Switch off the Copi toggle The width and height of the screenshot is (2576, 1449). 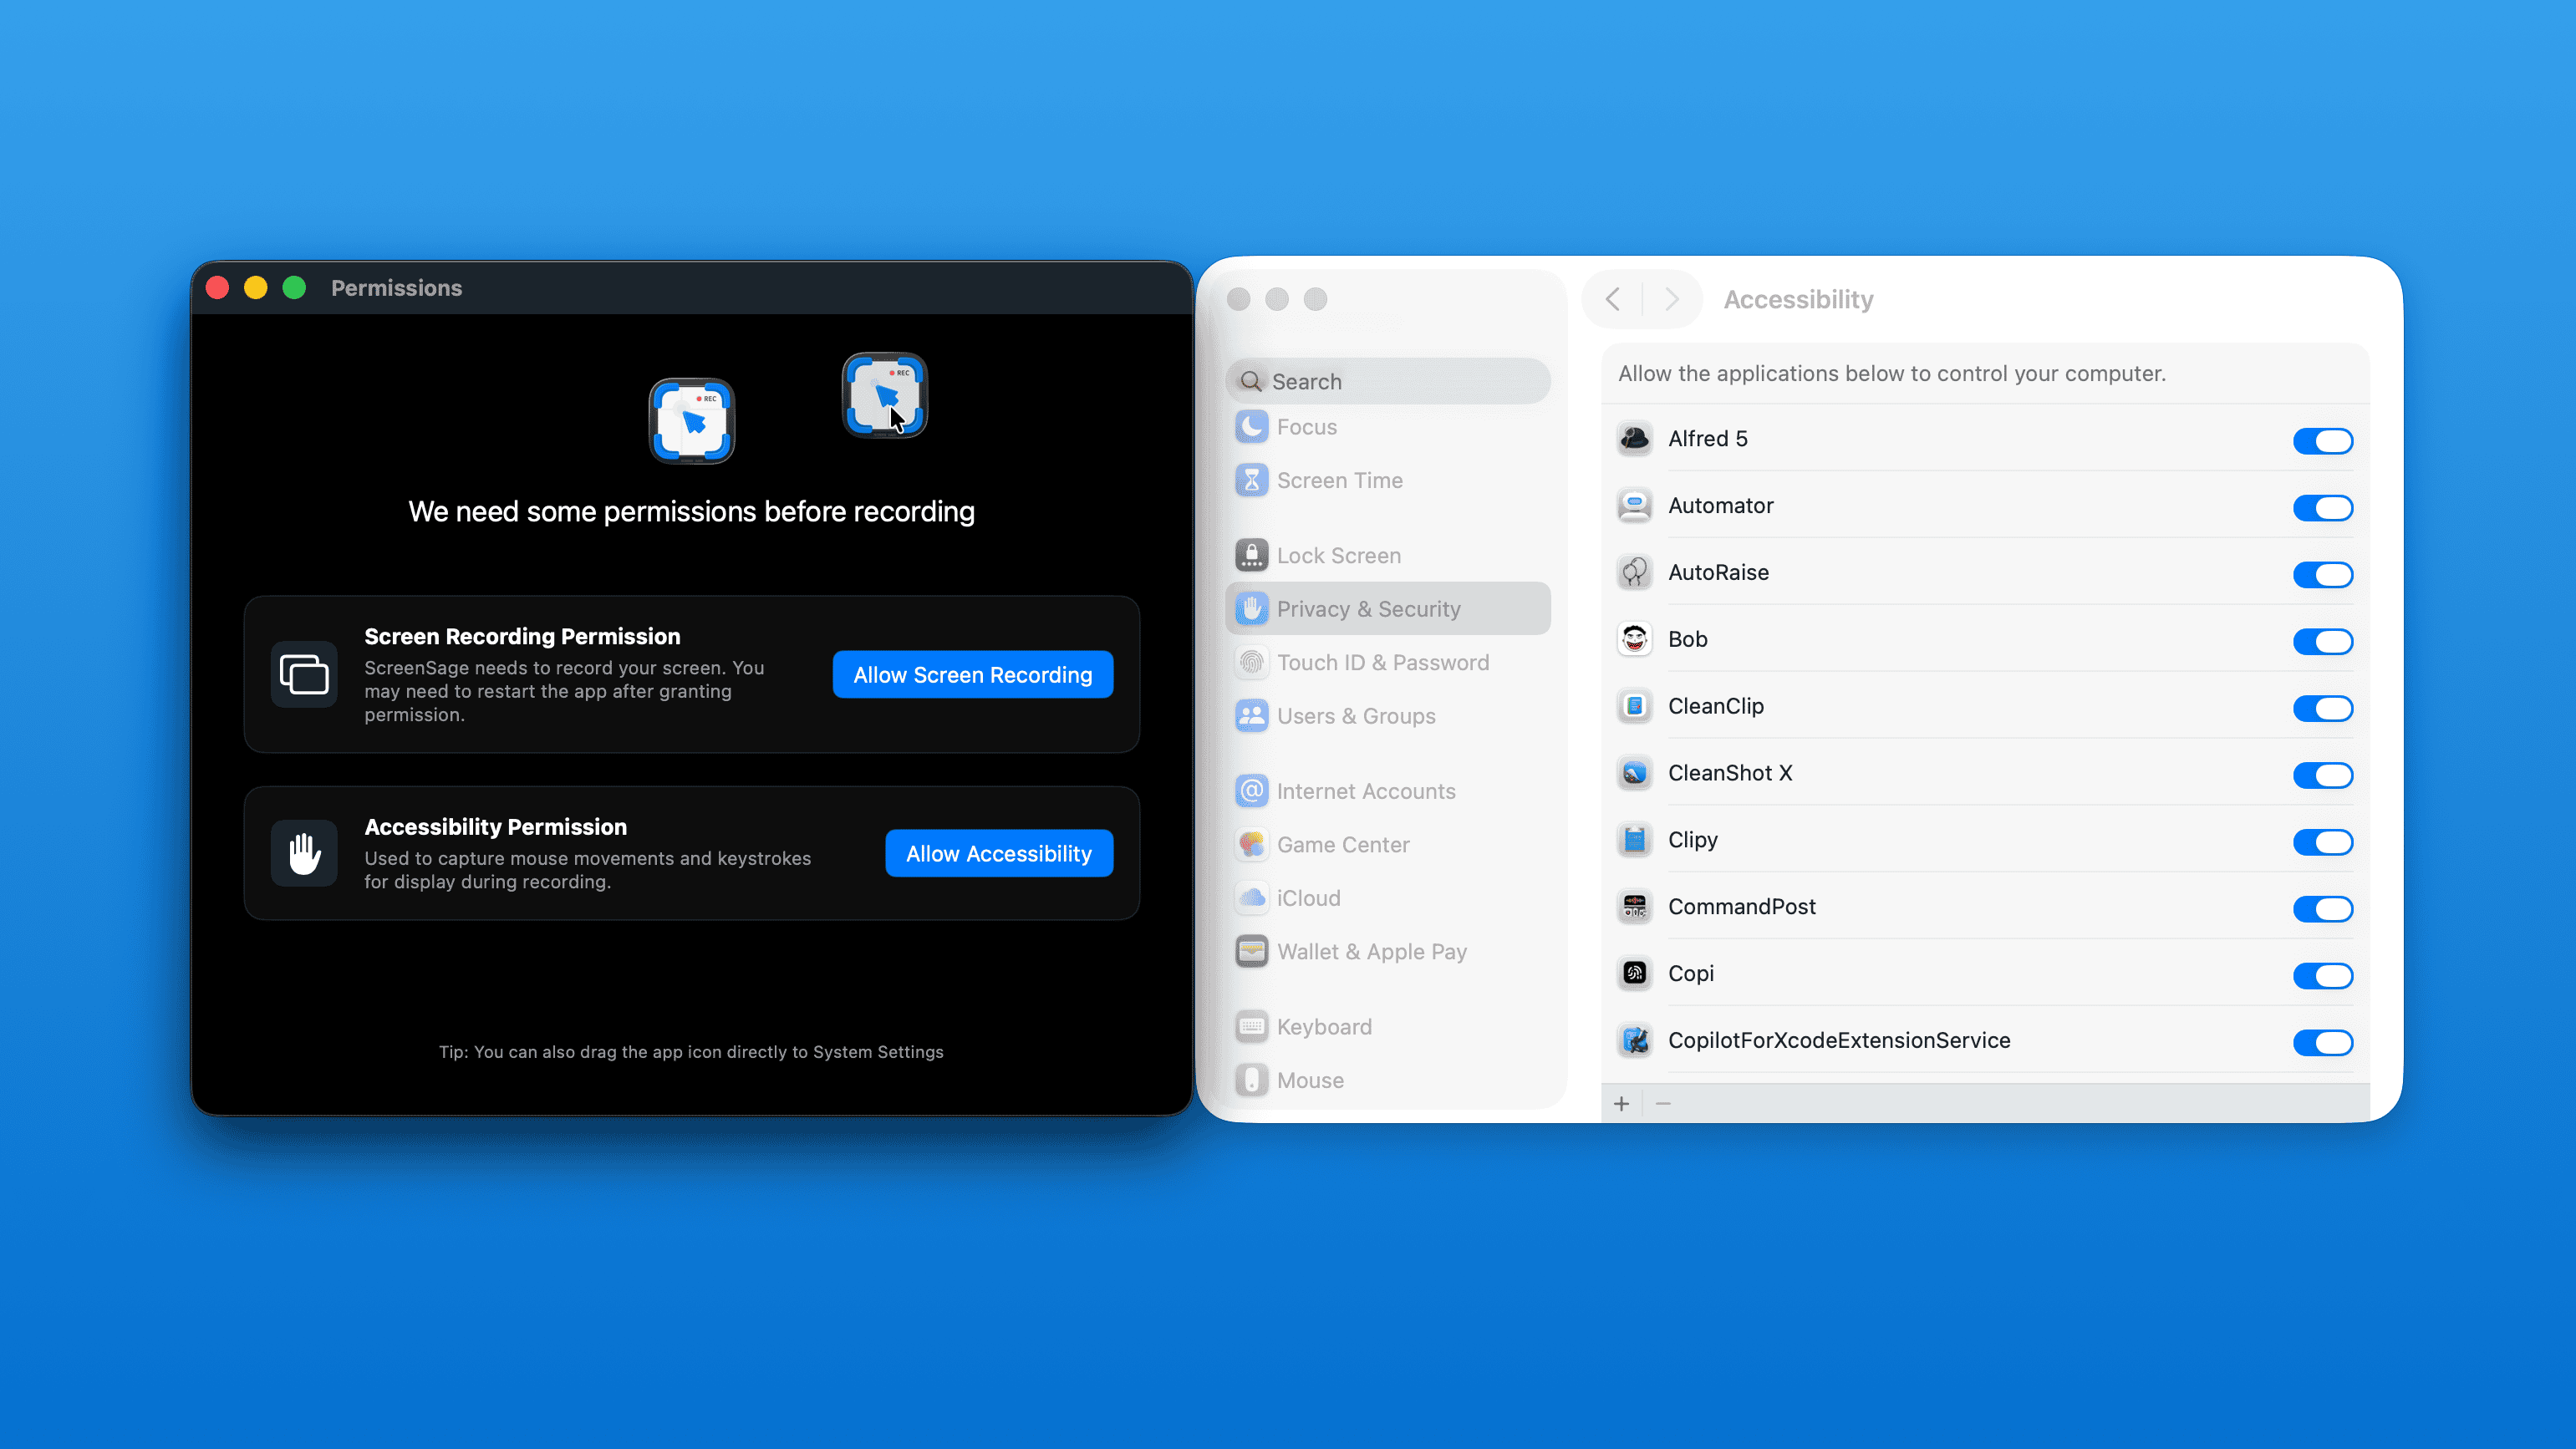coord(2322,975)
